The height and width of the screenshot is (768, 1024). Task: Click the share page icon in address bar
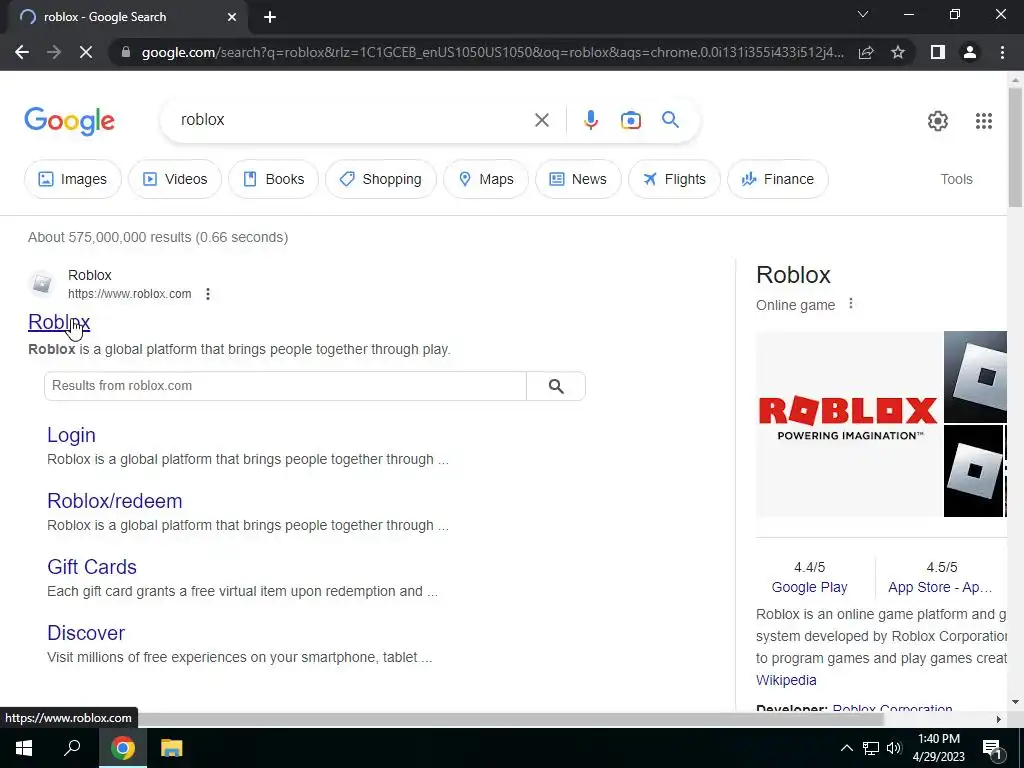coord(866,52)
